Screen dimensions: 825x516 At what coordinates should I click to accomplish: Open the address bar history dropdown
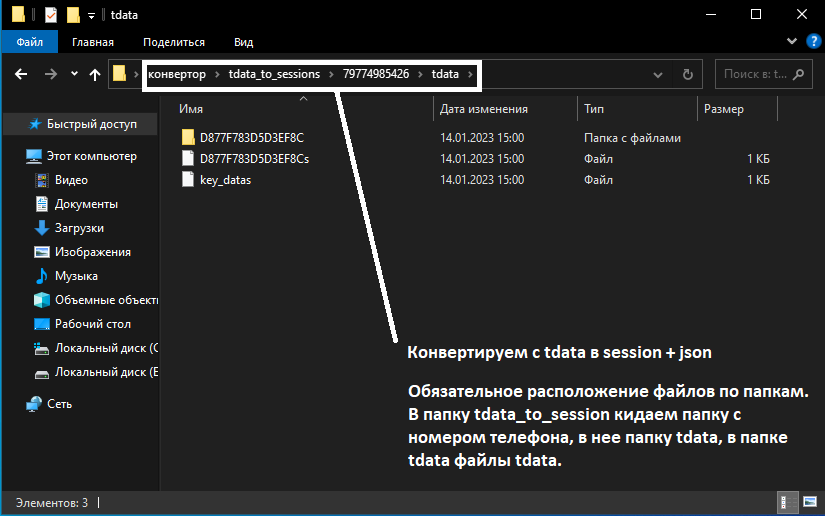pos(657,75)
